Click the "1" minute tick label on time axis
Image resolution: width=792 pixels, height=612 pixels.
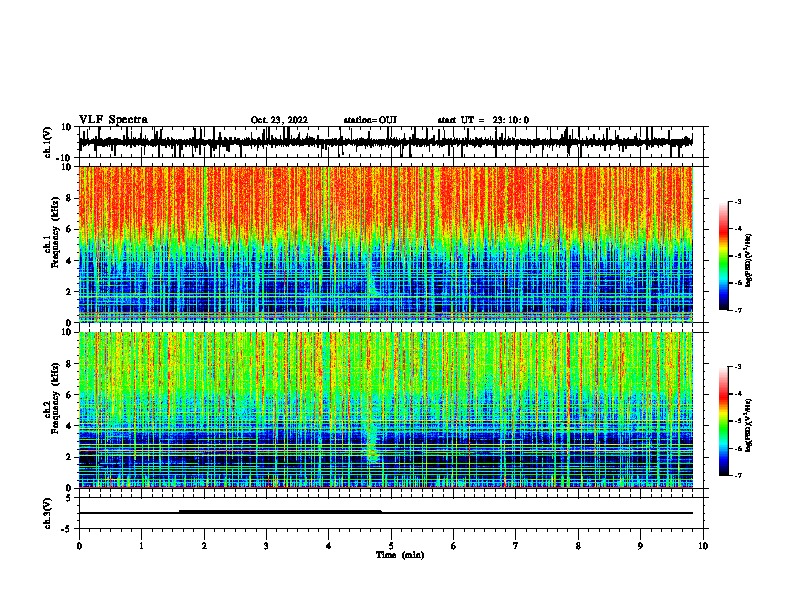[x=141, y=546]
